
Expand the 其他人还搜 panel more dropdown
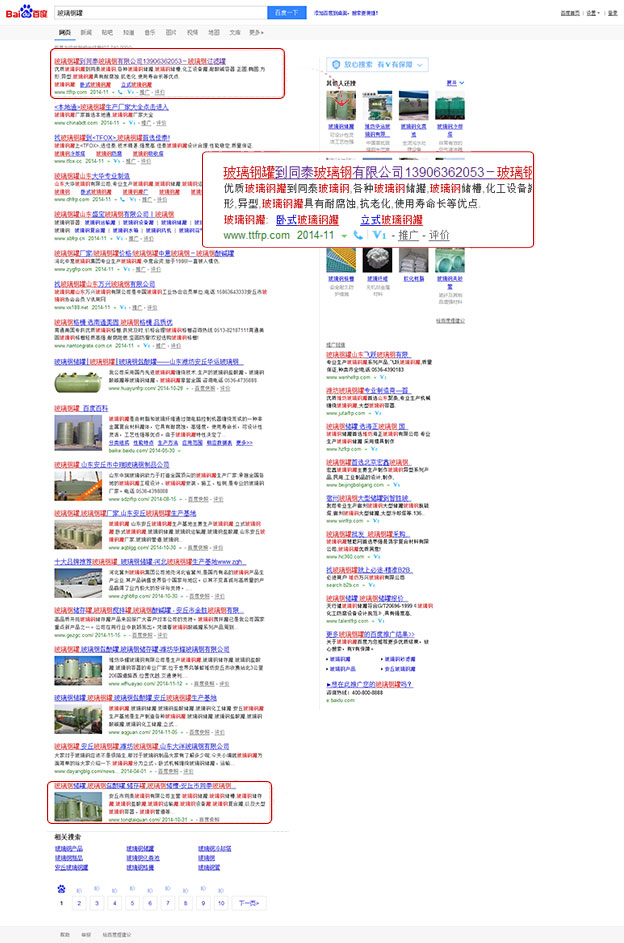(x=455, y=83)
